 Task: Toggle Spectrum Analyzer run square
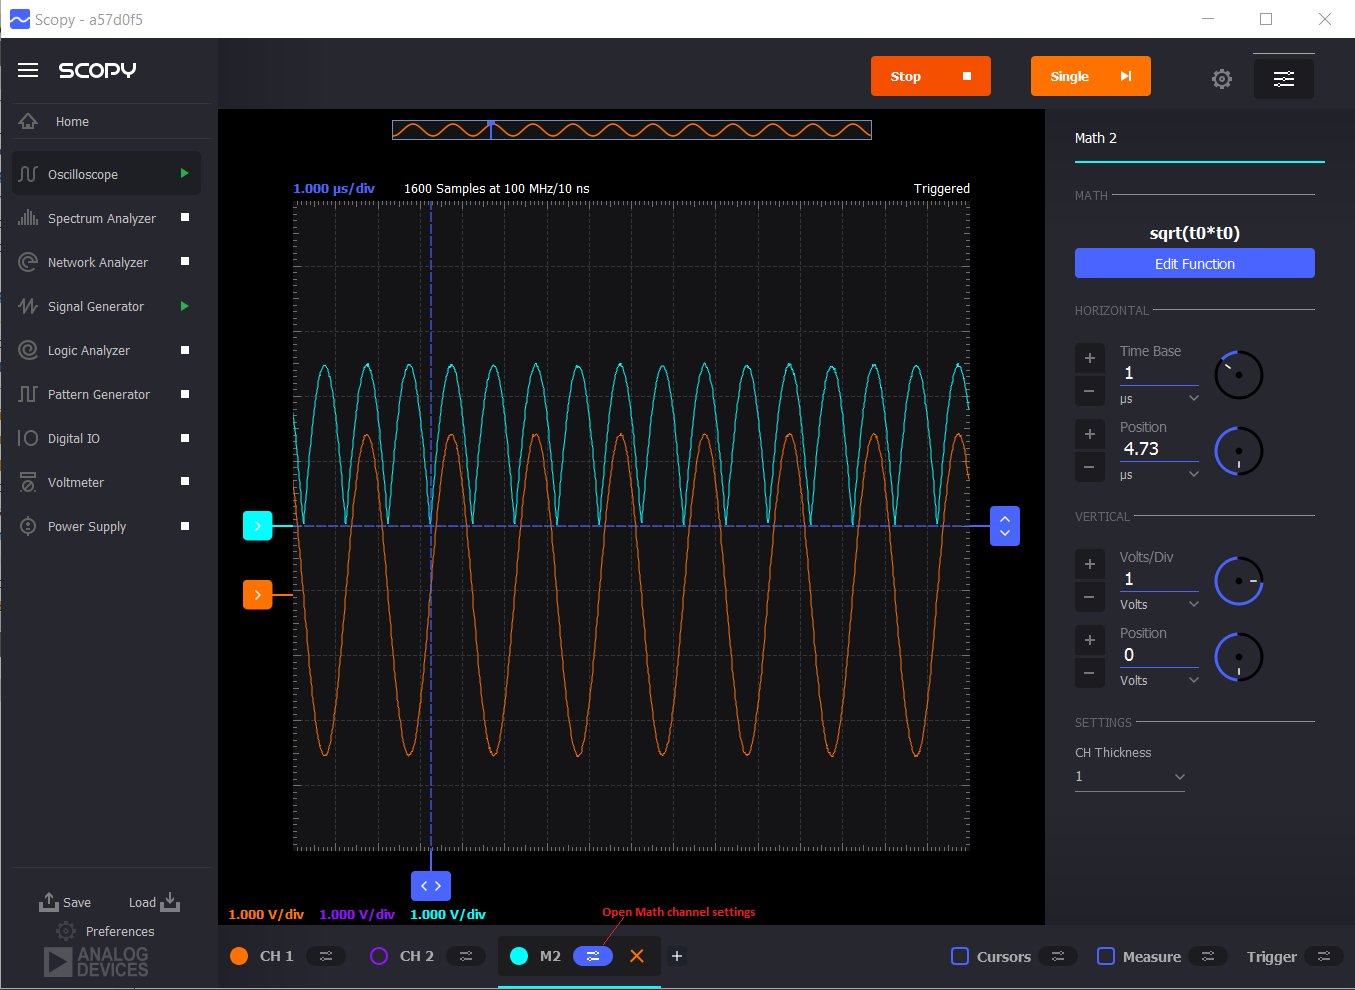(x=184, y=217)
